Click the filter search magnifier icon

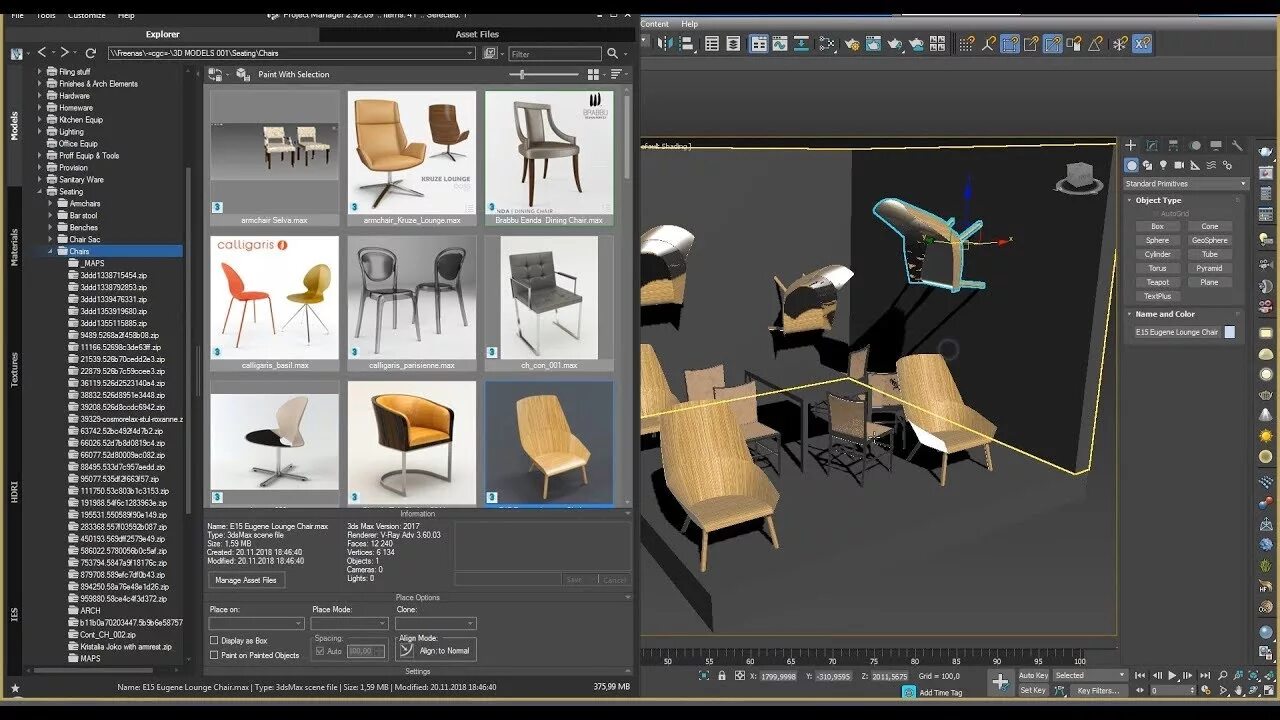point(612,53)
